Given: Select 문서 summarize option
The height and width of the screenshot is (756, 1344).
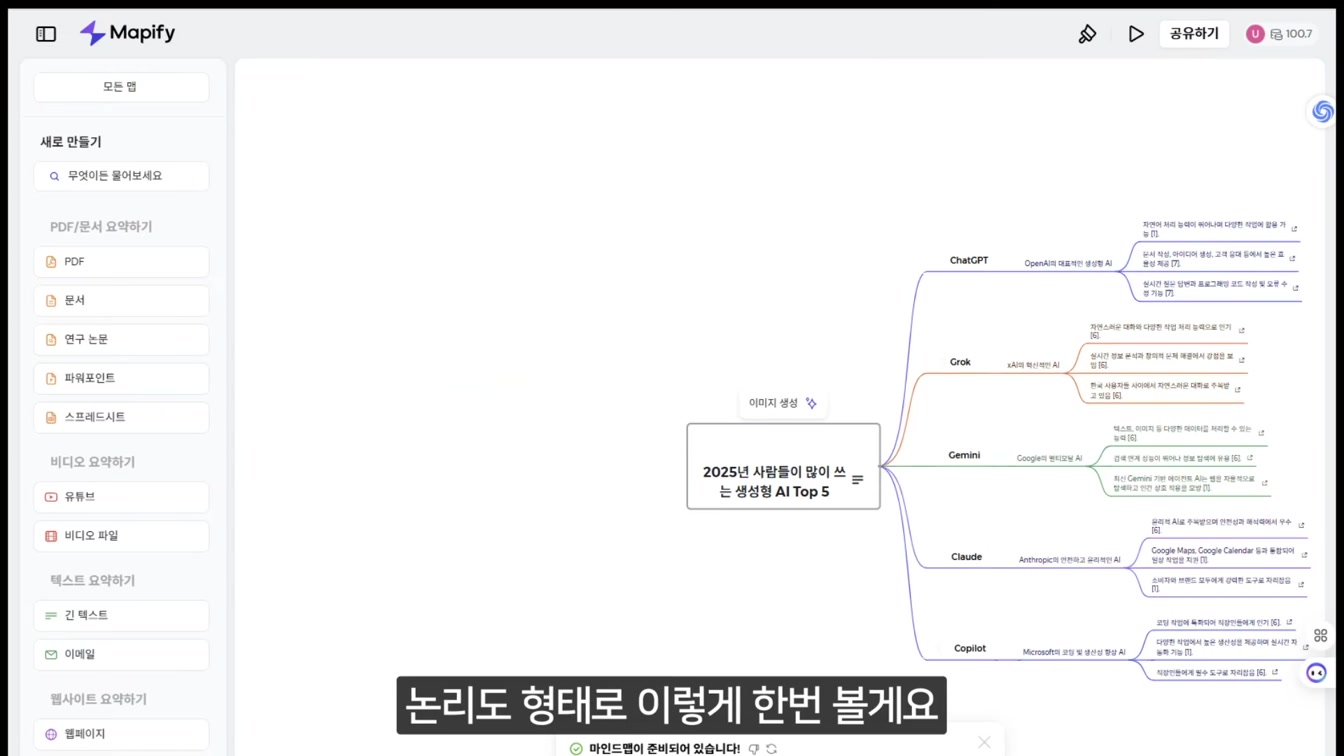Looking at the screenshot, I should point(121,301).
